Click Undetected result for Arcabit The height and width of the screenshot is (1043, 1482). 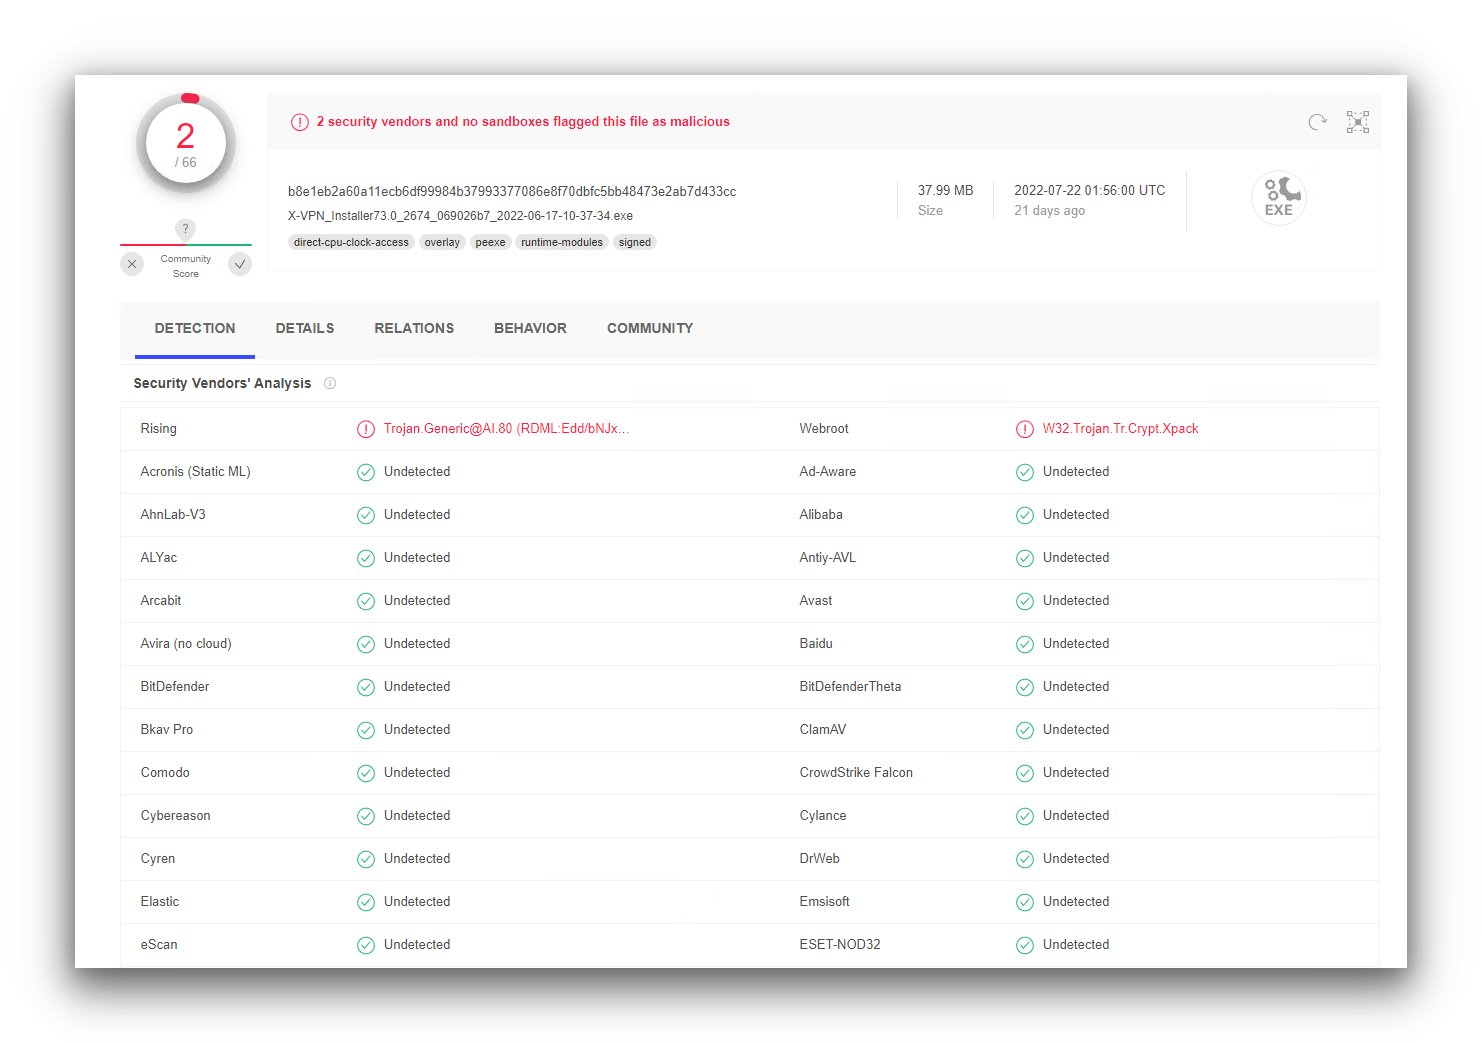(417, 600)
